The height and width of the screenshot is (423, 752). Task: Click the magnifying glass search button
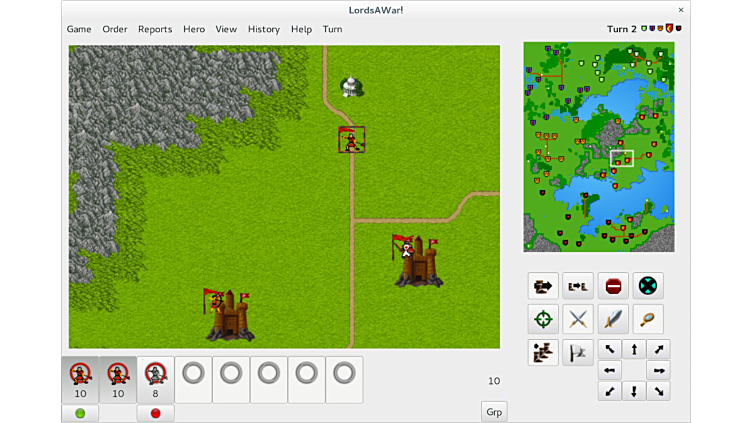(648, 319)
